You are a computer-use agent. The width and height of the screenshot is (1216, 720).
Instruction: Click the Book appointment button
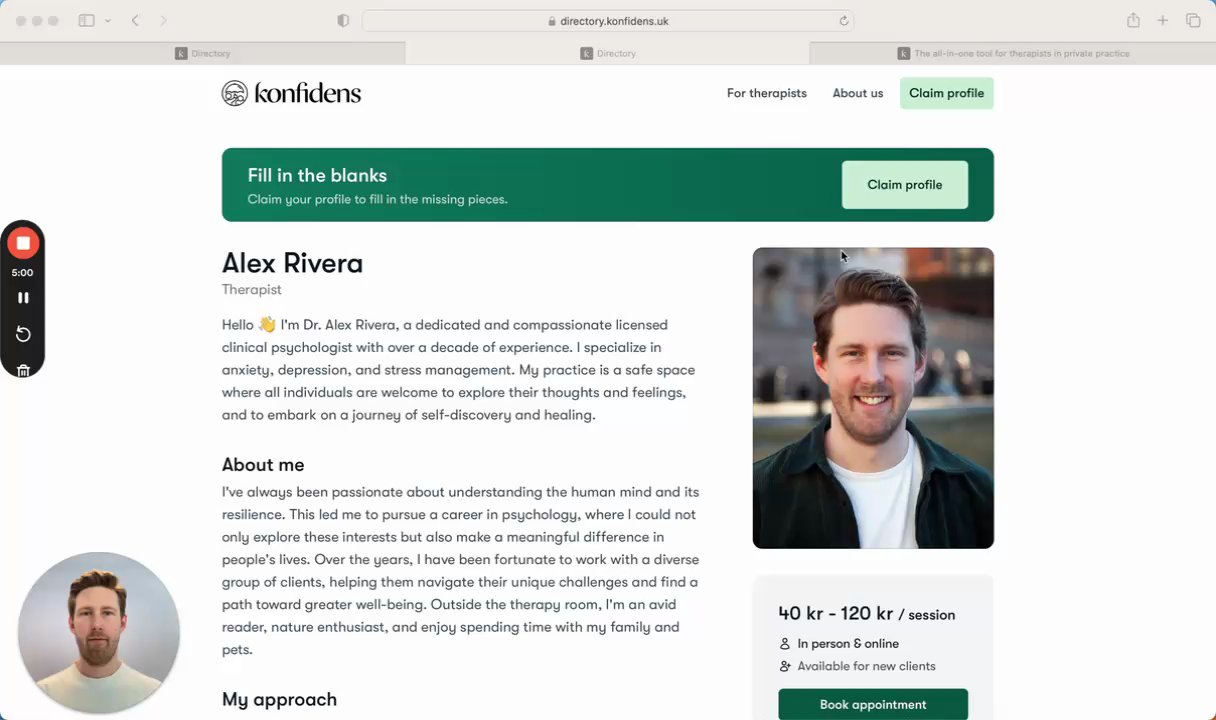[873, 704]
